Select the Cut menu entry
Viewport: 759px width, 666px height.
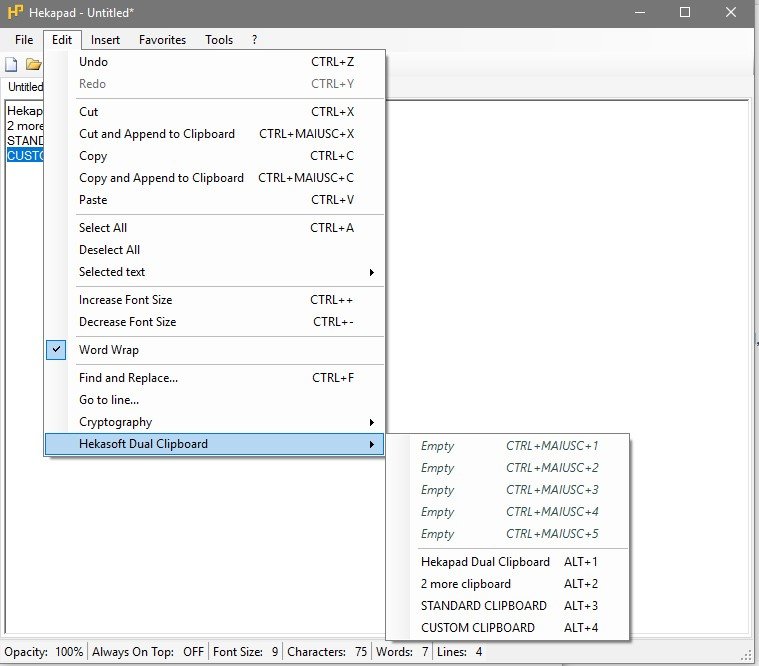215,112
